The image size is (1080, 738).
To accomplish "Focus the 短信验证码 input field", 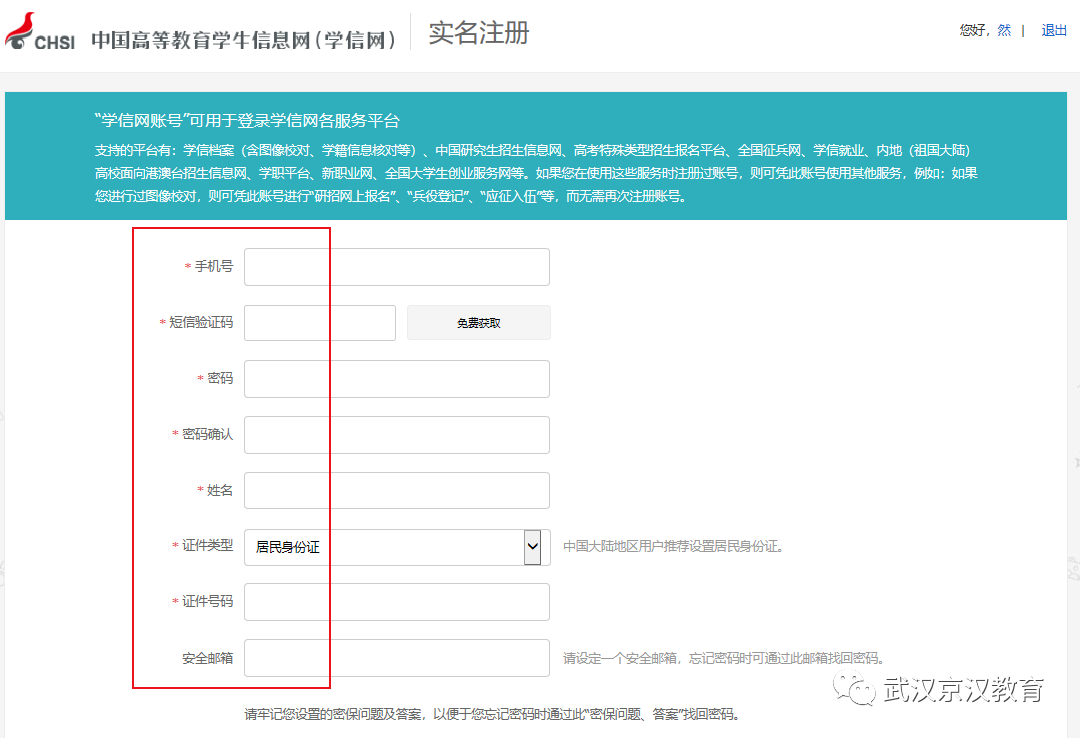I will [x=320, y=322].
